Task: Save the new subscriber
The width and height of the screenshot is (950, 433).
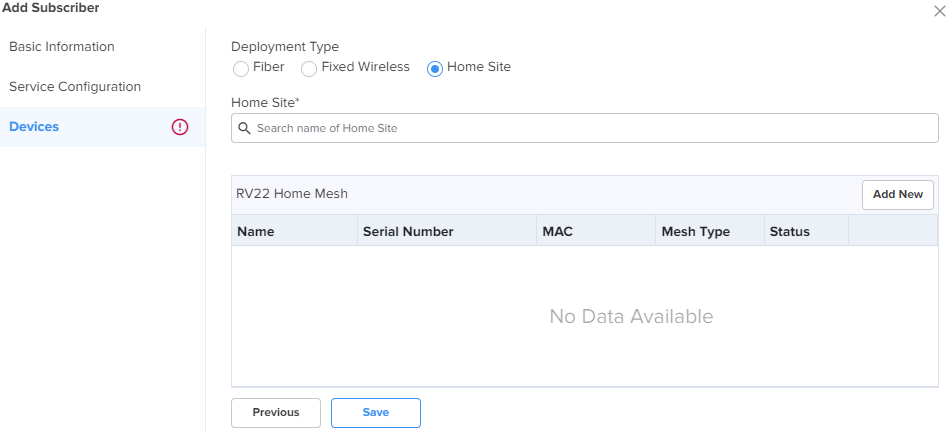Action: coord(376,412)
